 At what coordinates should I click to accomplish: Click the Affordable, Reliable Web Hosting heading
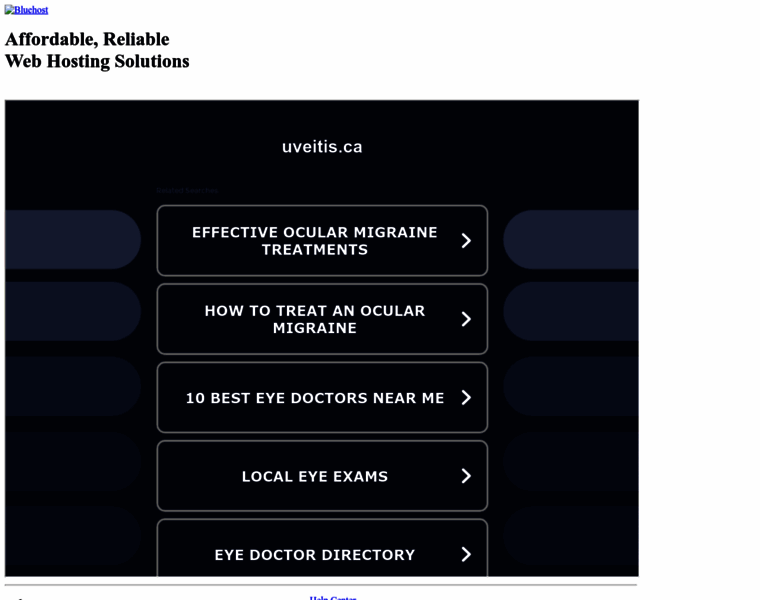click(97, 50)
